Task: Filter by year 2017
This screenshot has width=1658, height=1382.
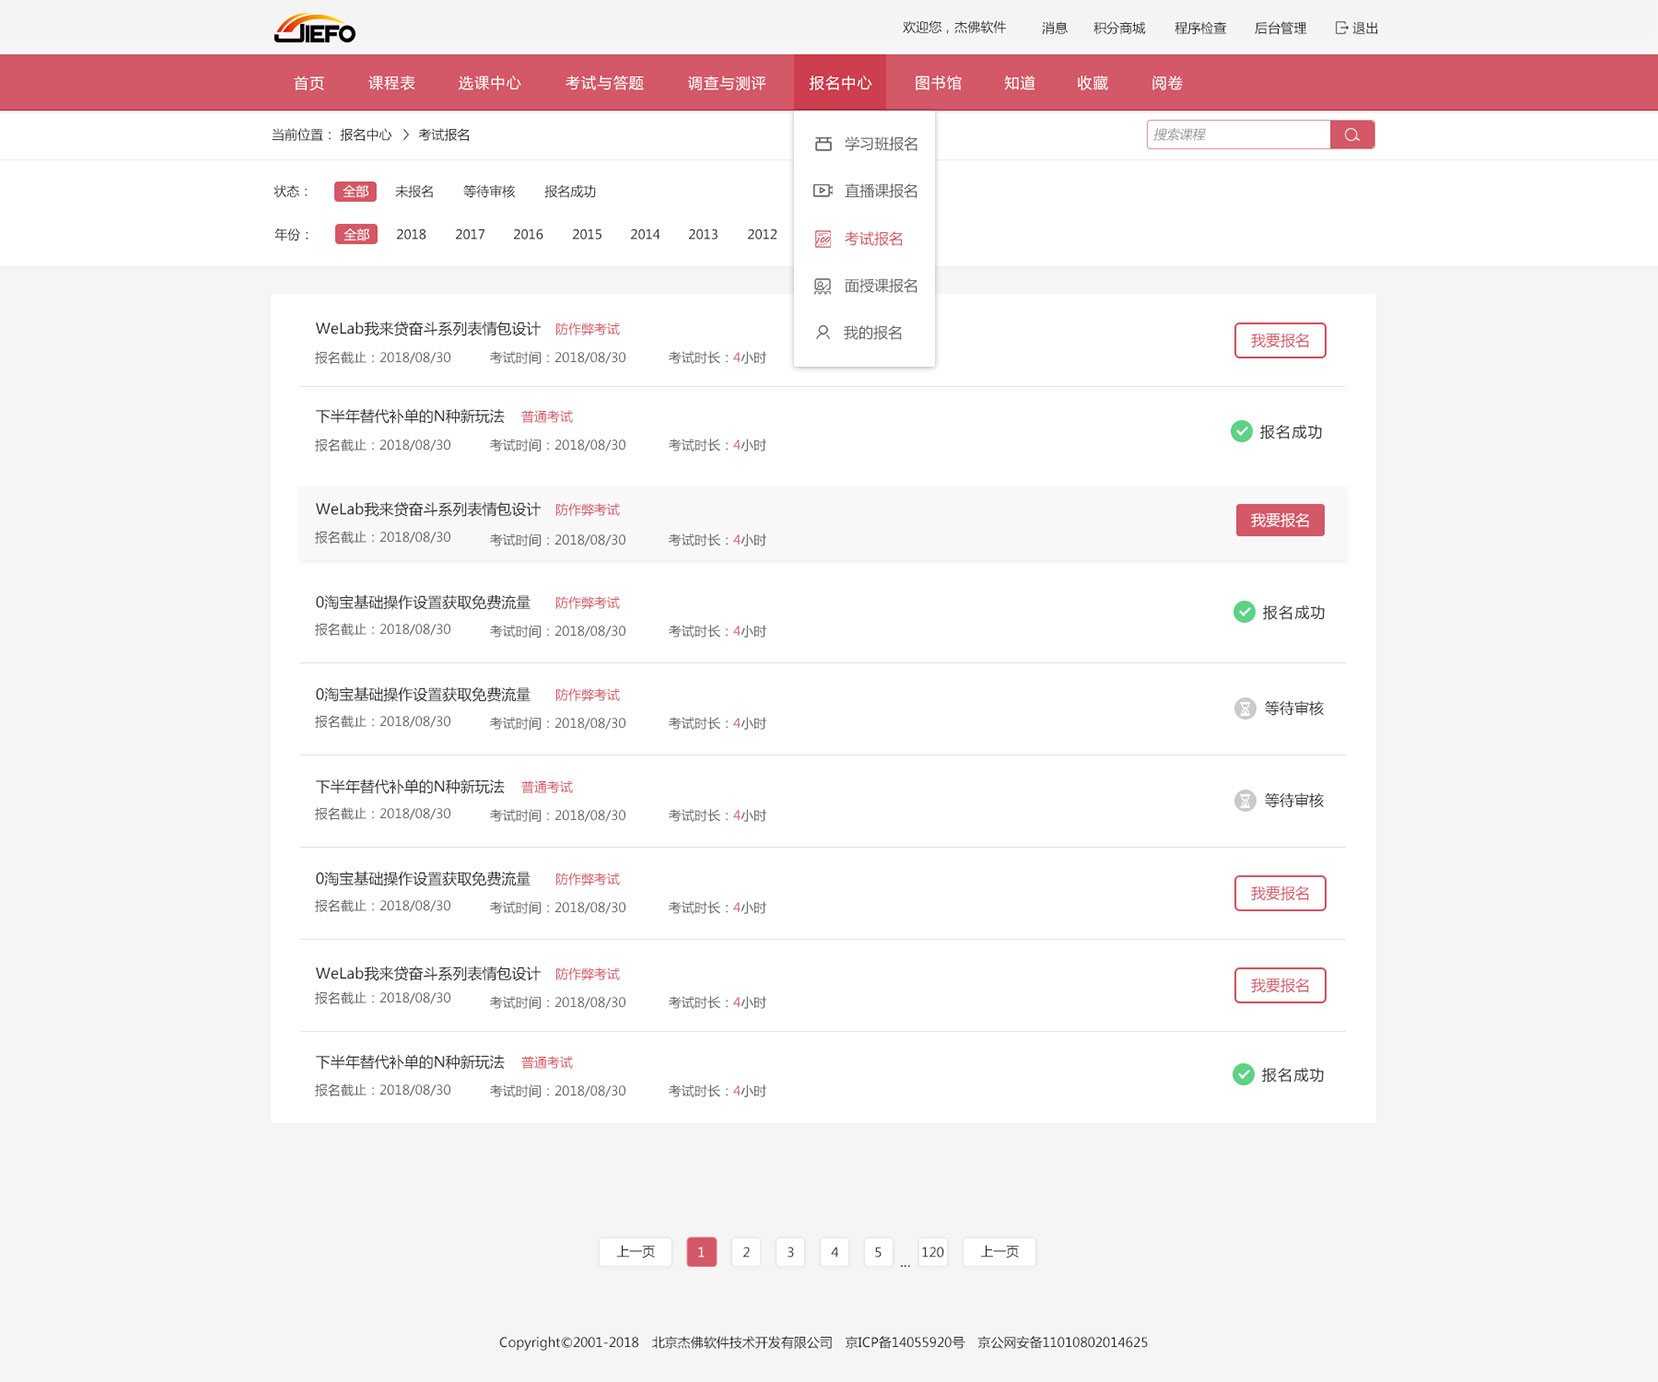Action: [x=470, y=234]
